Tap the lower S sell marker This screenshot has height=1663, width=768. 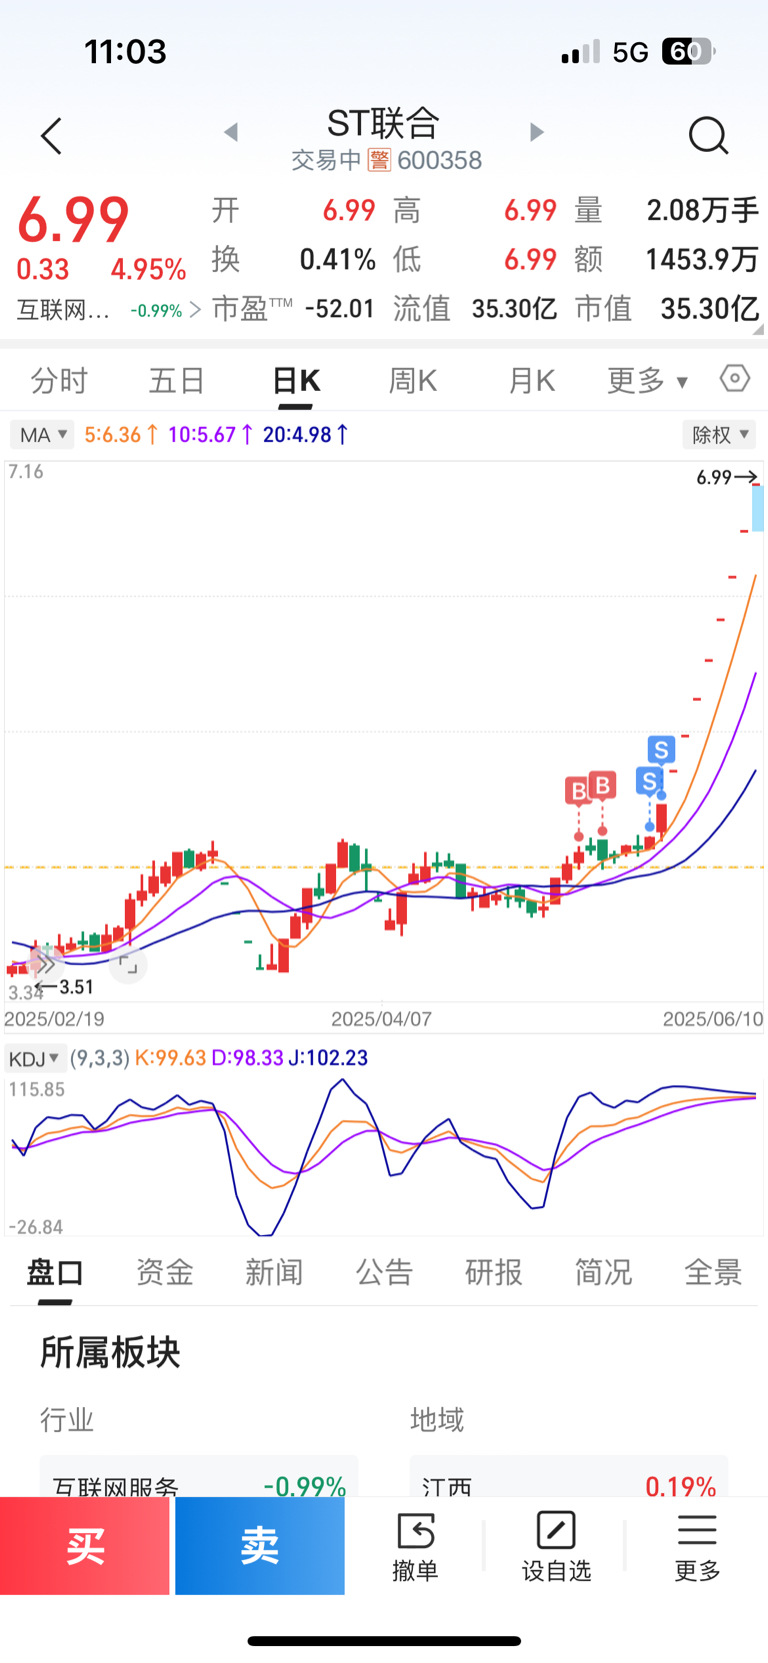coord(649,781)
